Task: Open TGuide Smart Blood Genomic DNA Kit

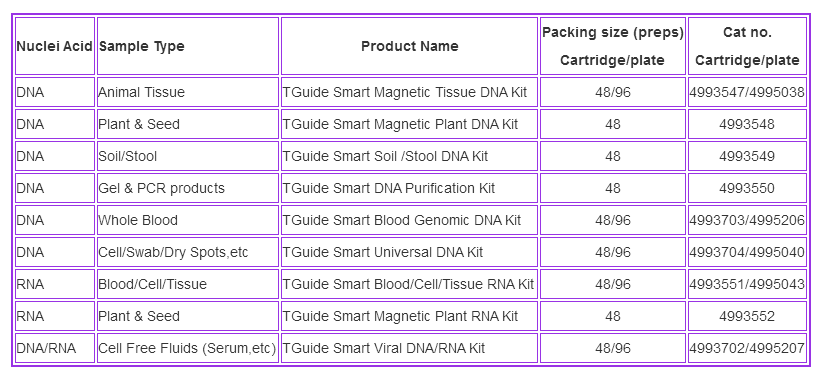Action: pos(402,220)
